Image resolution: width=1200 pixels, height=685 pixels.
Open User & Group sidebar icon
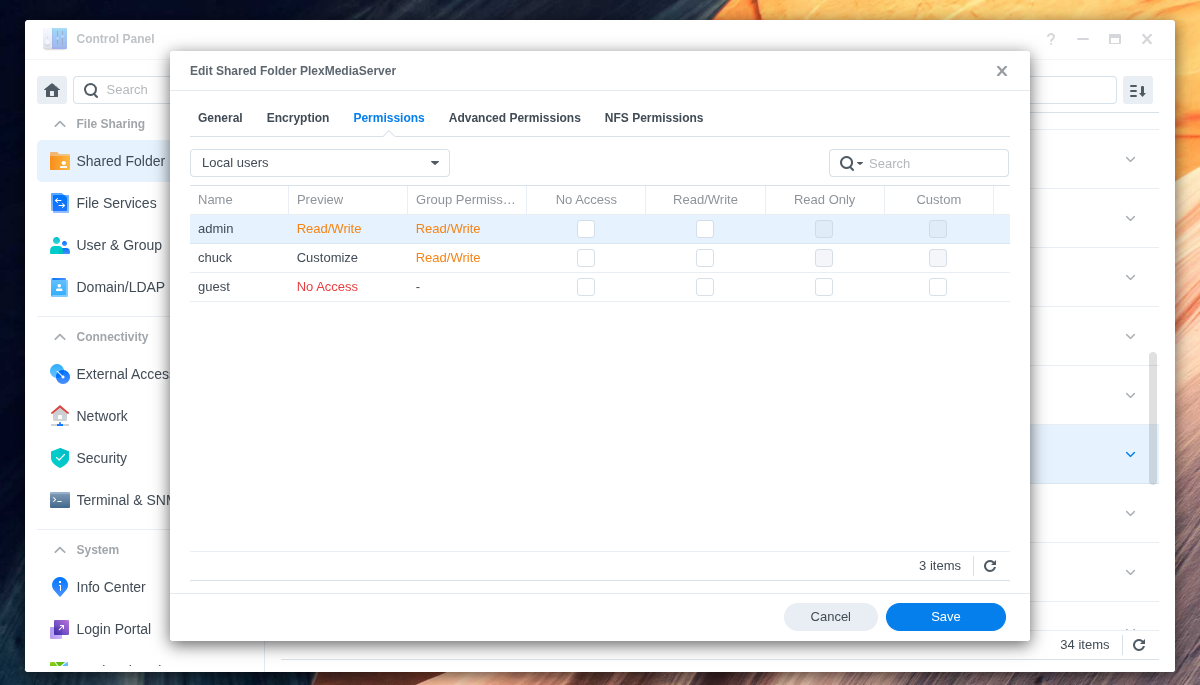point(60,245)
